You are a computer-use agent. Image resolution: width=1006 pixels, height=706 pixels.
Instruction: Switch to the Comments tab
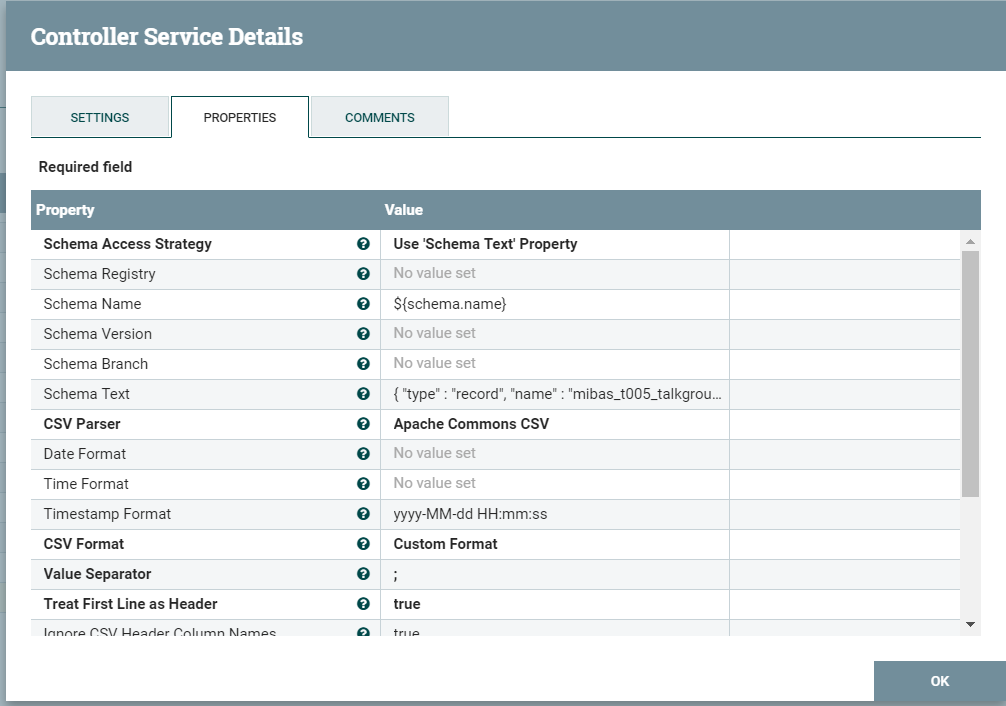point(379,117)
